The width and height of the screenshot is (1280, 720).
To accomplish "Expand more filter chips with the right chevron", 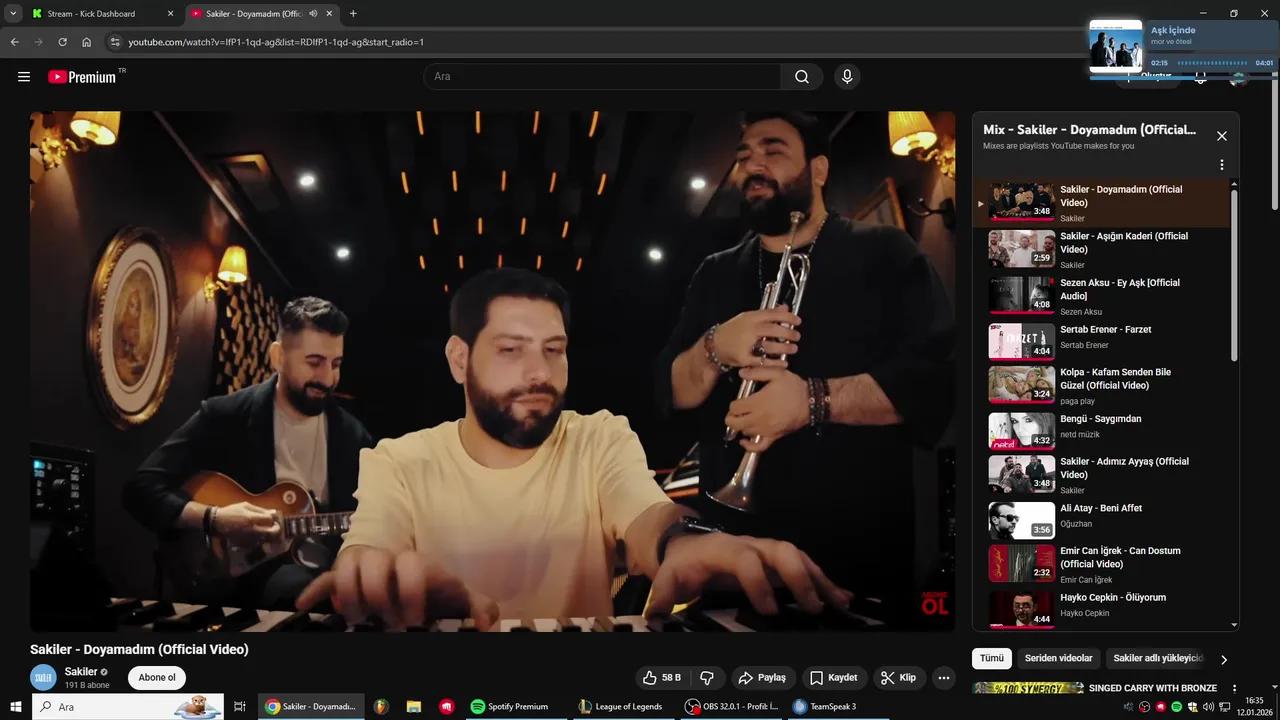I will point(1224,659).
